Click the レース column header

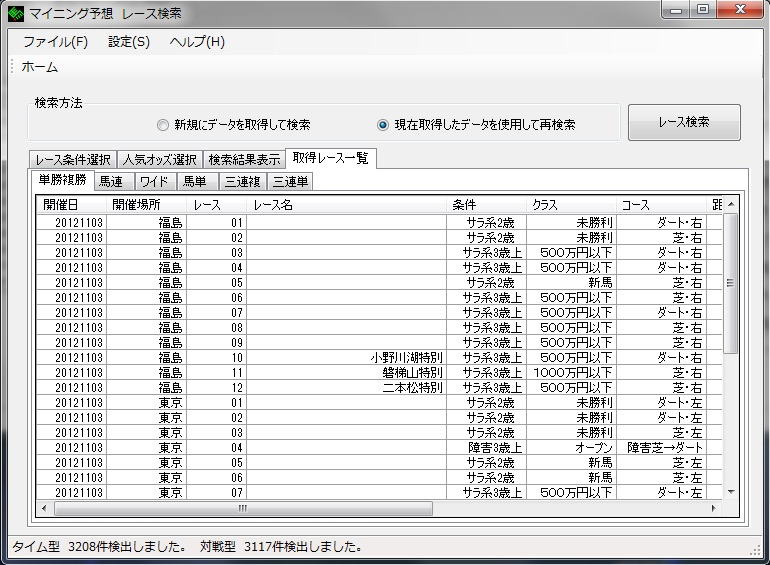point(217,205)
